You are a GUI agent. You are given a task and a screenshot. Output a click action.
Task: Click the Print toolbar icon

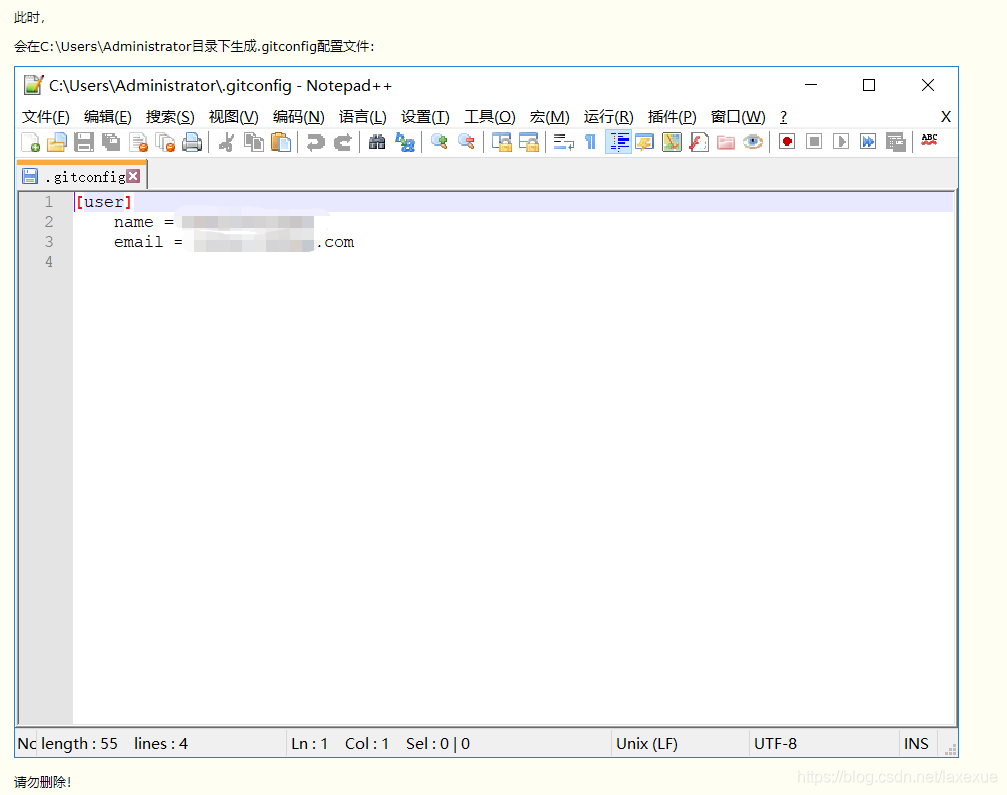[x=192, y=142]
